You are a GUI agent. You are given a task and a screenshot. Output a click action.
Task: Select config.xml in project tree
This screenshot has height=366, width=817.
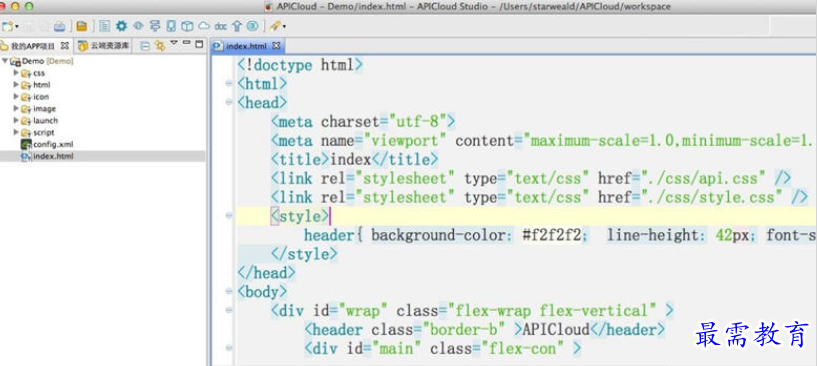[53, 144]
